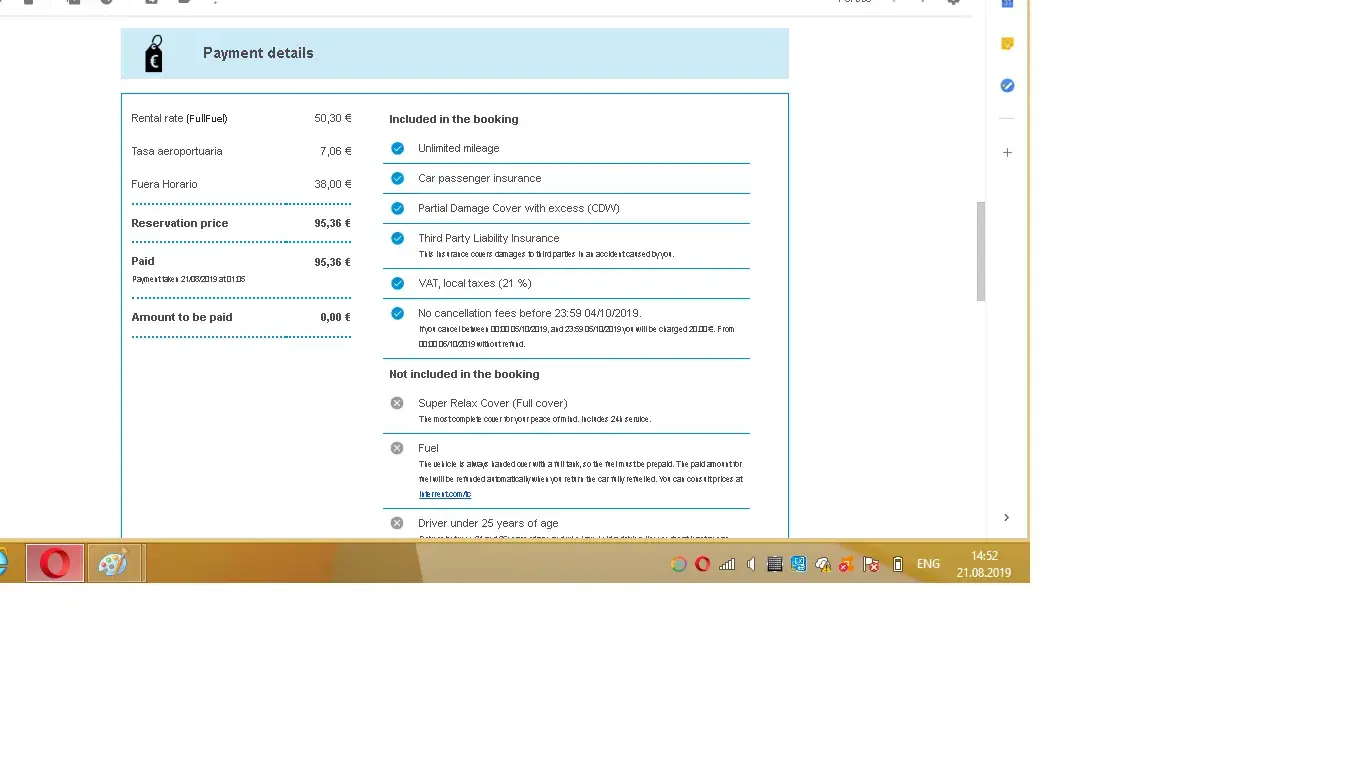This screenshot has height=768, width=1366.
Task: Click the touch keyboard tray icon
Action: click(774, 564)
